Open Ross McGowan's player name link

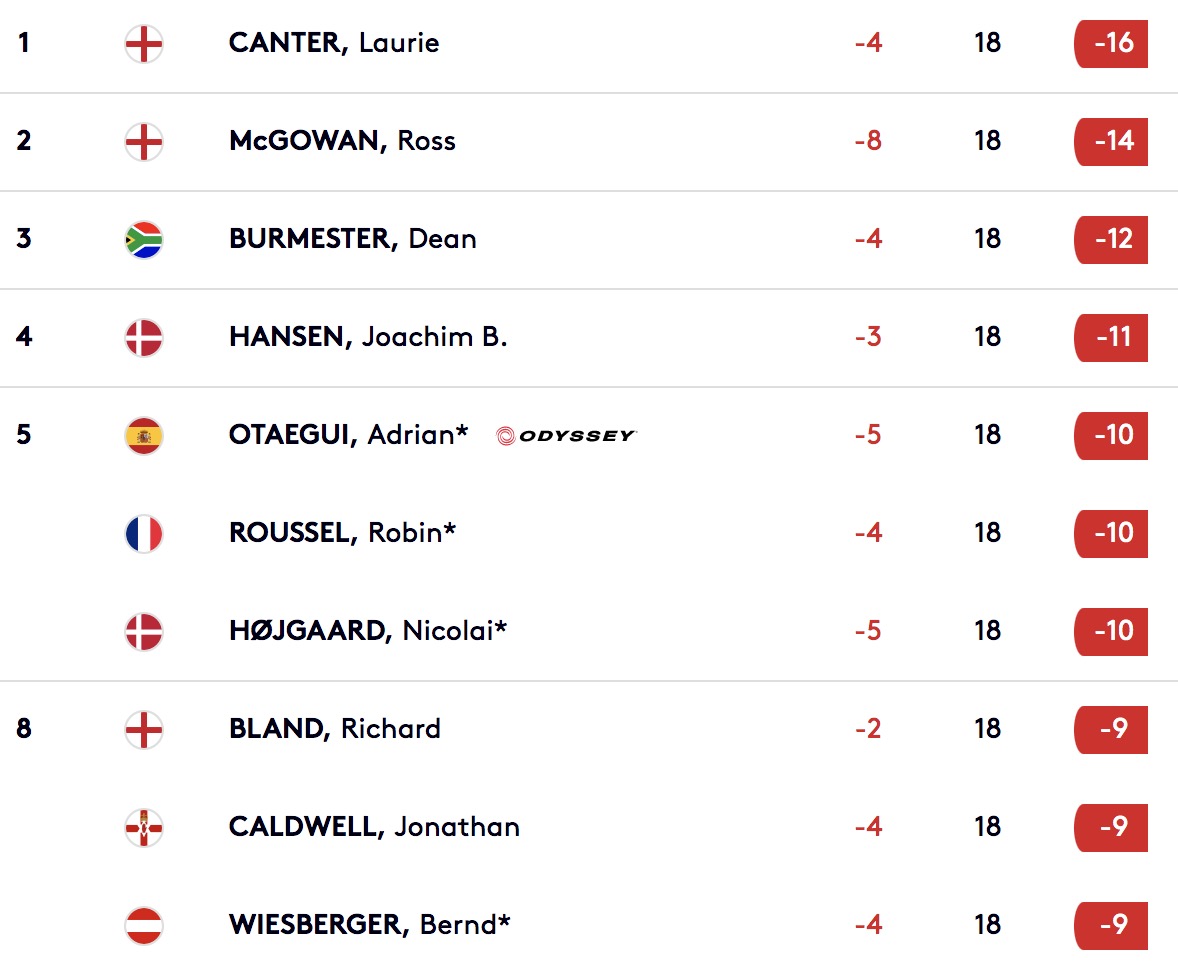(342, 141)
